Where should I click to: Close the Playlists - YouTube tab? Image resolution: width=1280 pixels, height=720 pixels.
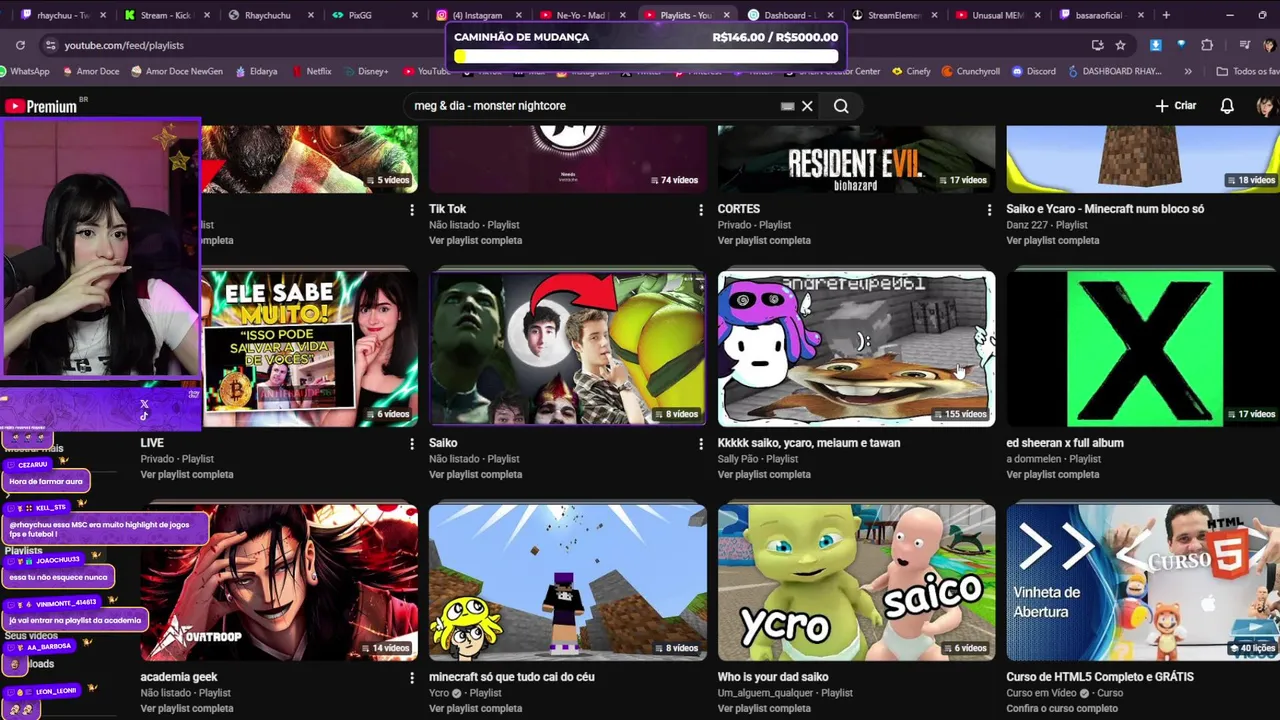click(x=727, y=15)
